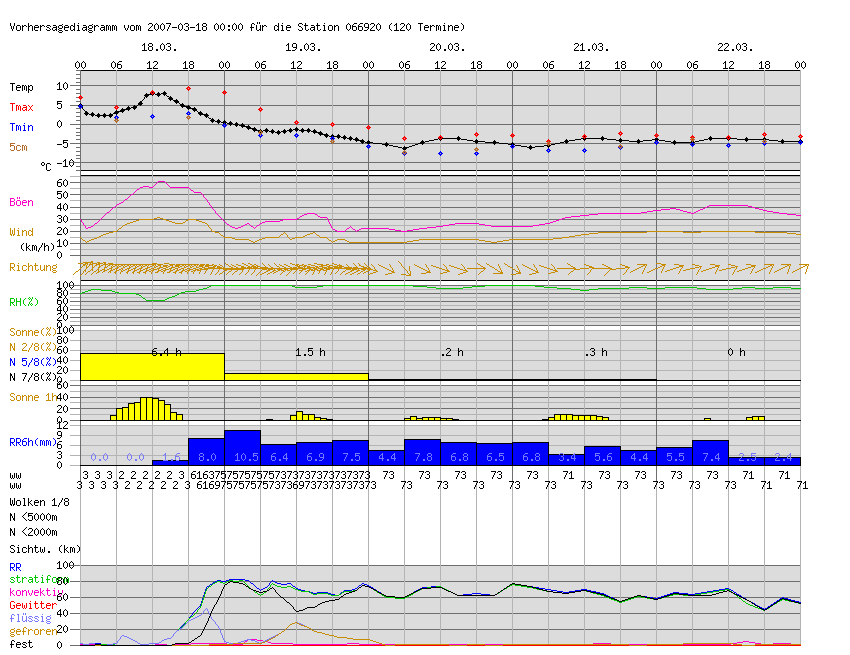Click the brown "5cm" legend label

[x=18, y=147]
